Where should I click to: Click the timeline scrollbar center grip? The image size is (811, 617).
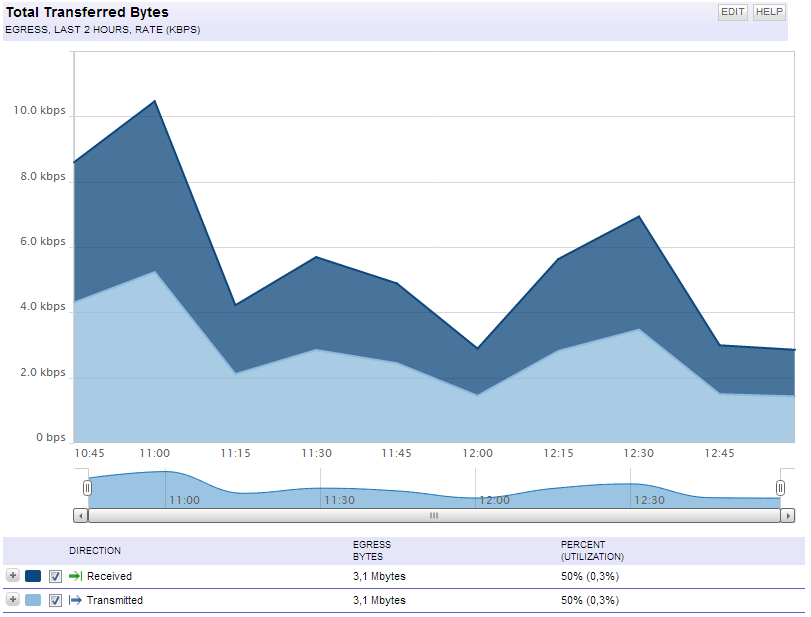tap(434, 516)
